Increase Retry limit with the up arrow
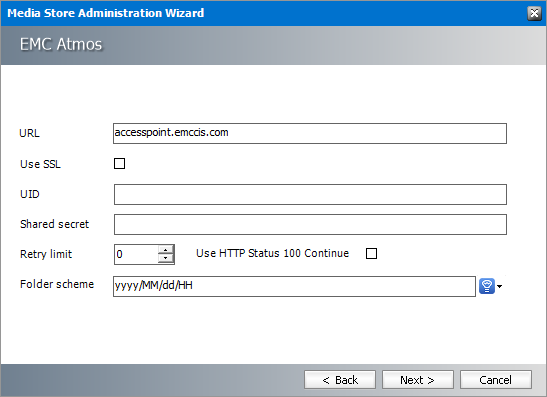This screenshot has width=547, height=397. (x=166, y=250)
